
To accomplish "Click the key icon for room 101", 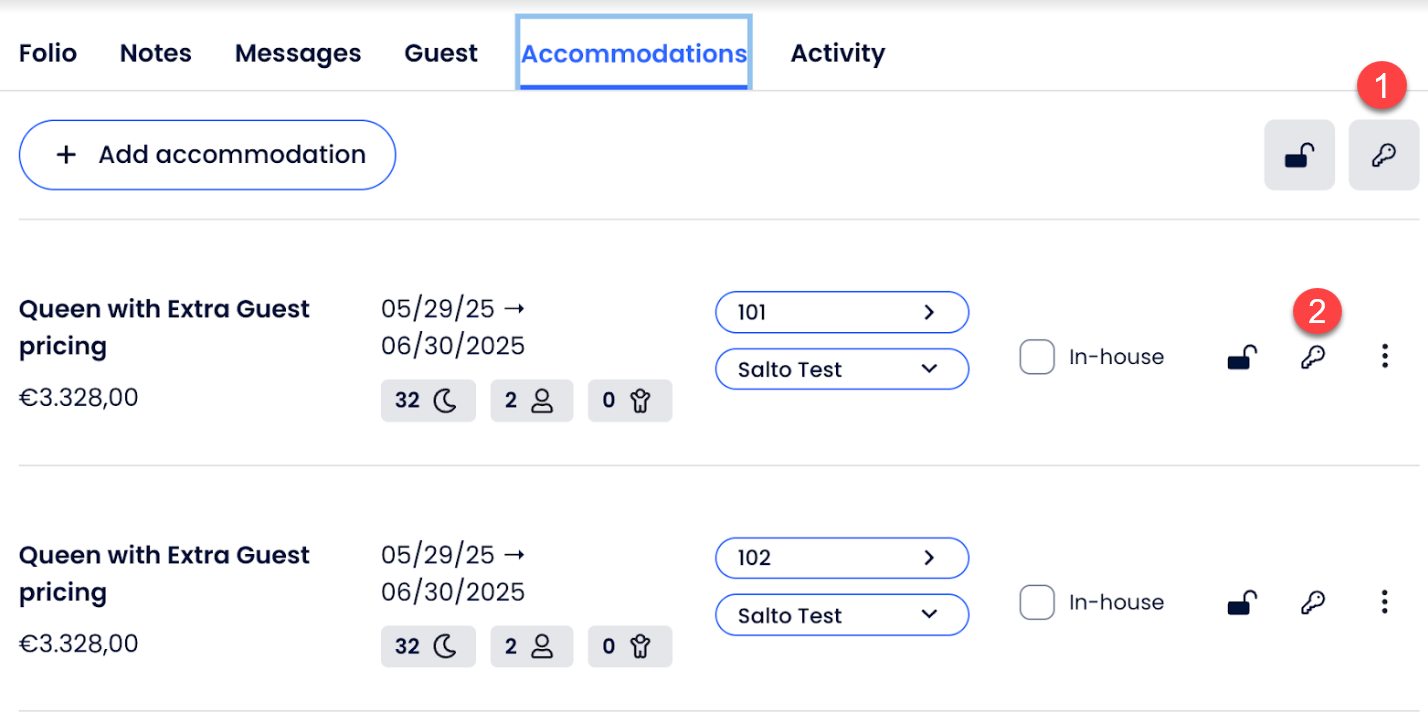I will tap(1312, 357).
